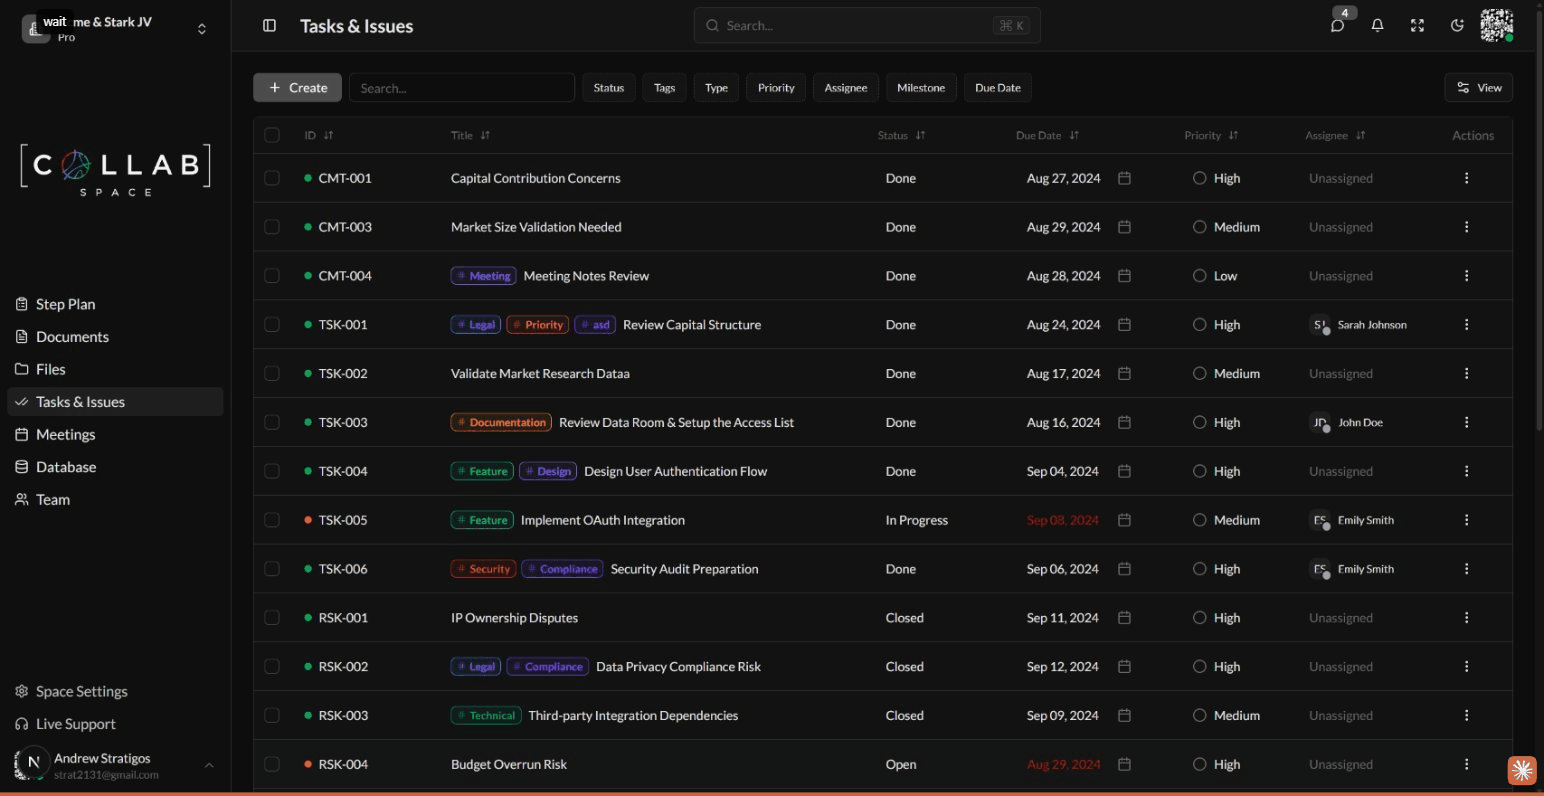Screen dimensions: 1544x796
Task: Open the notifications bell
Action: point(1377,25)
